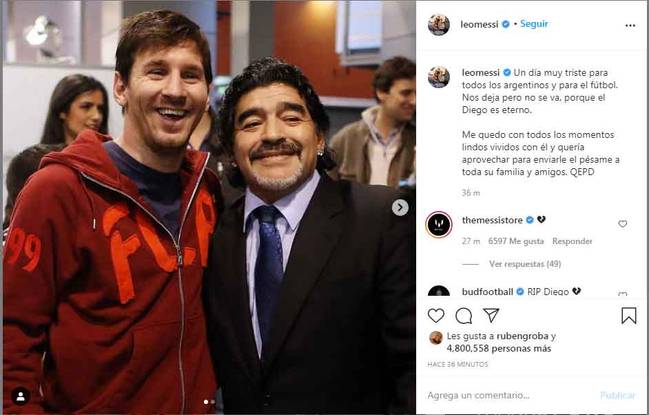This screenshot has width=649, height=415.
Task: Click Publicar to post comment
Action: [618, 395]
